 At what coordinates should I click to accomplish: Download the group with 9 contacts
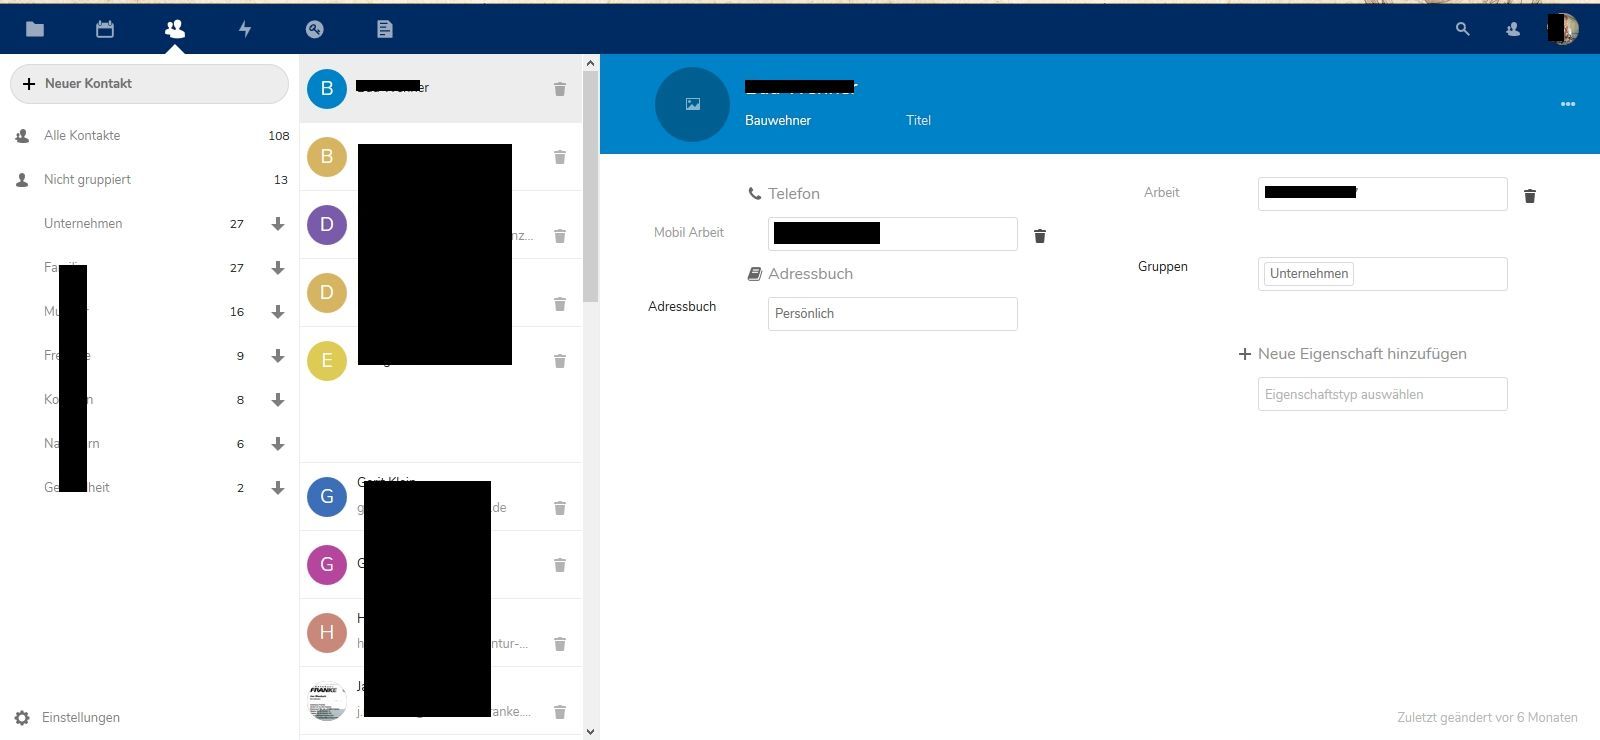278,356
